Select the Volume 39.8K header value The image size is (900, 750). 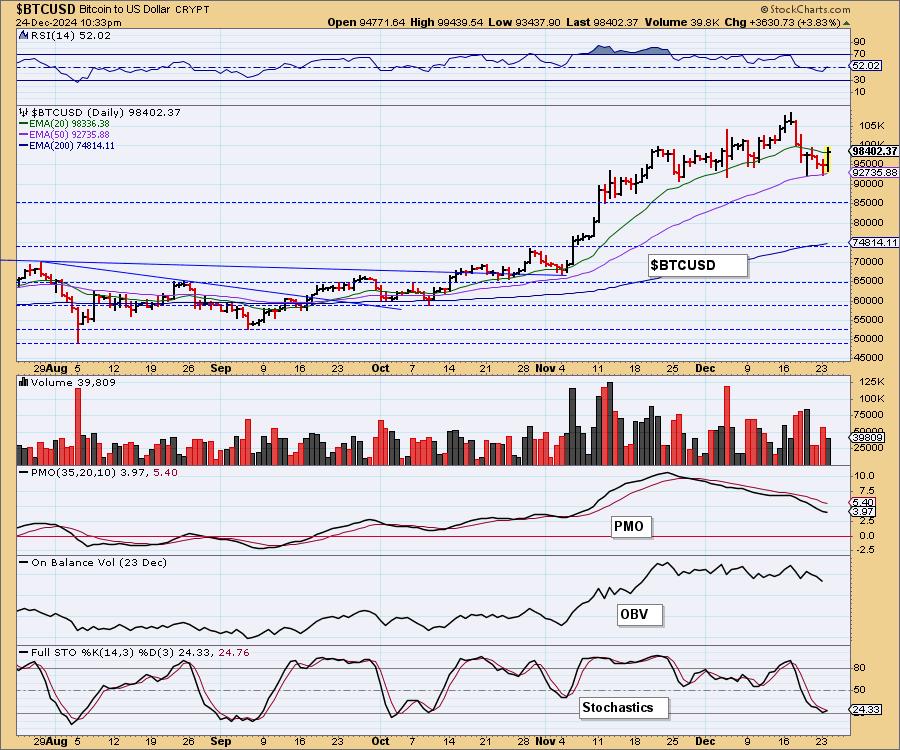(x=681, y=22)
